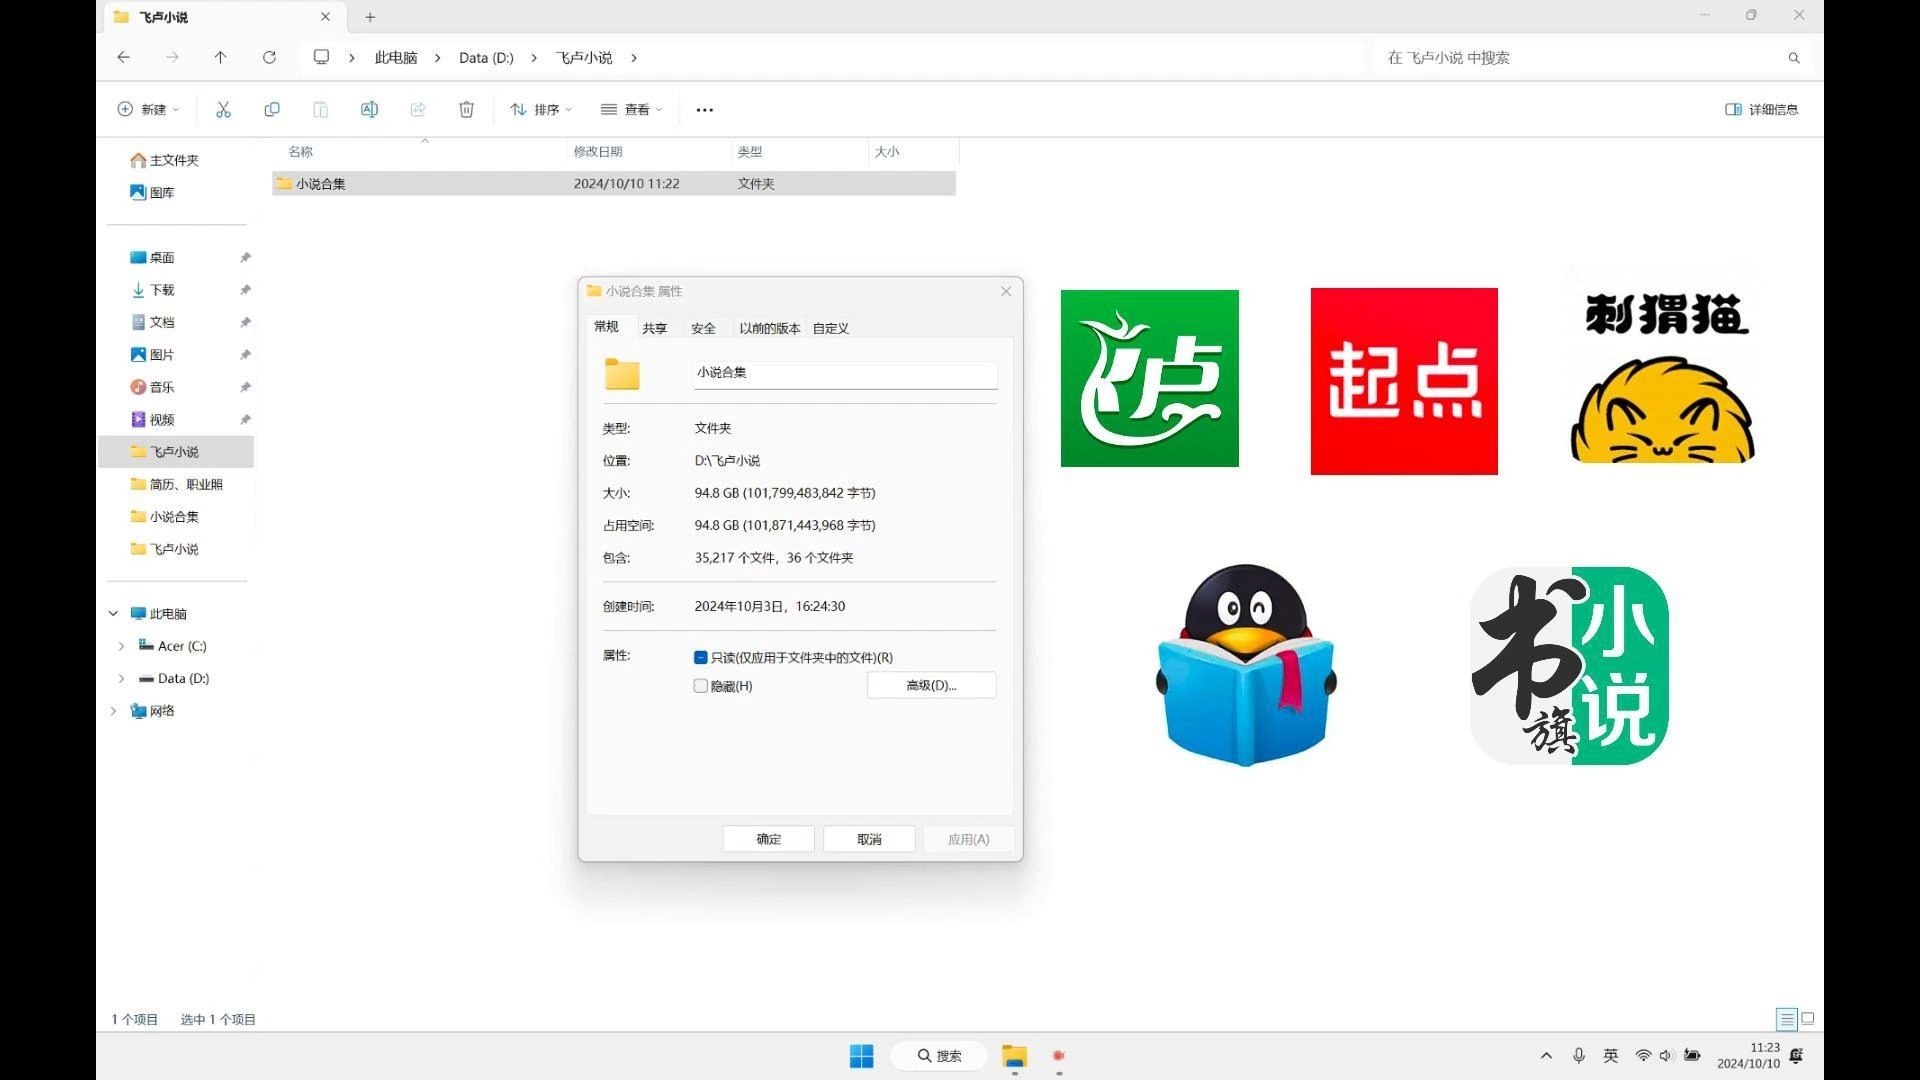Select the 小说合集 folder row in file list

614,184
